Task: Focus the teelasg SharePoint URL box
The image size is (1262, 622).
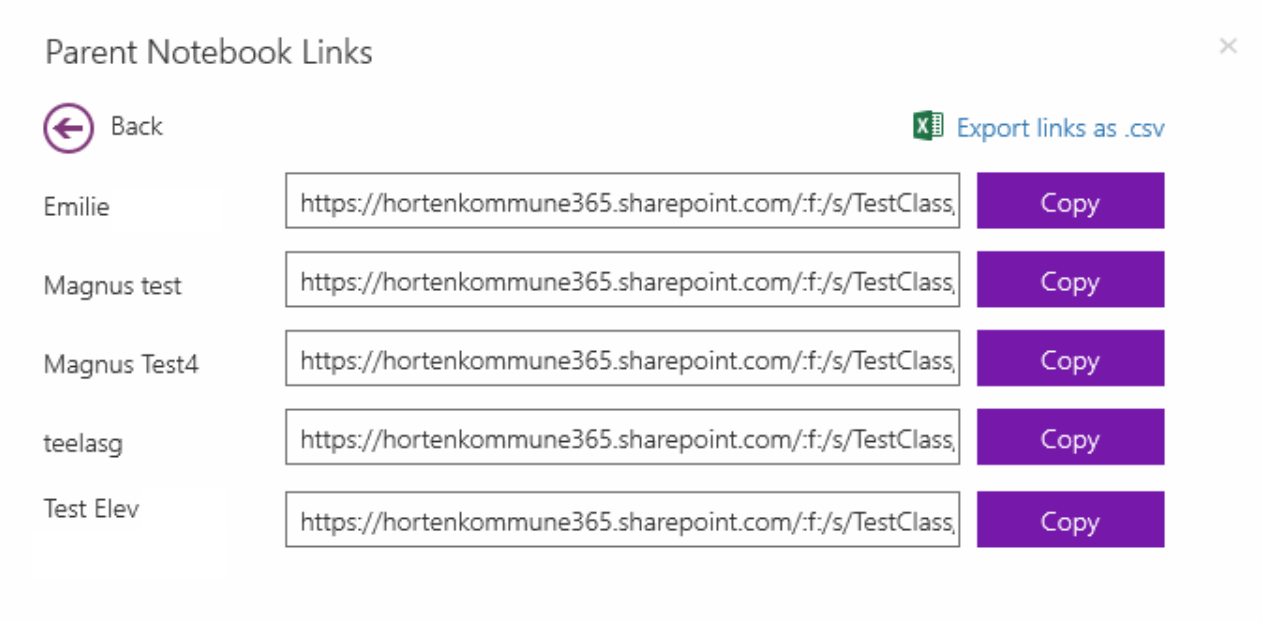Action: [x=622, y=437]
